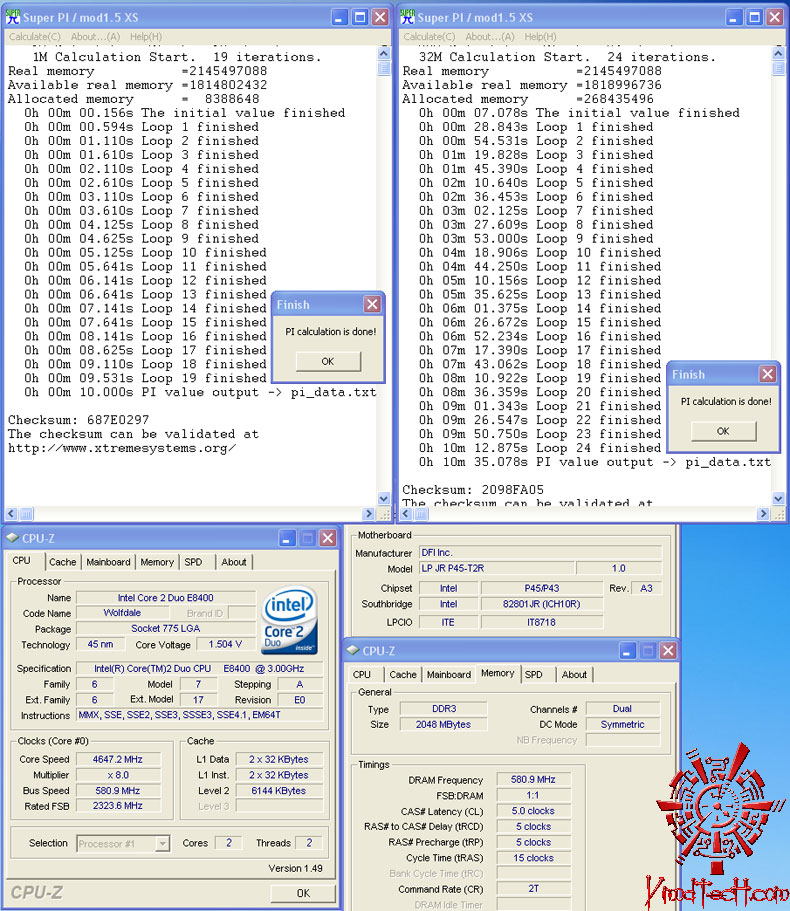Click the Intel Core 2 Duo logo
This screenshot has height=911, width=790.
tap(290, 620)
